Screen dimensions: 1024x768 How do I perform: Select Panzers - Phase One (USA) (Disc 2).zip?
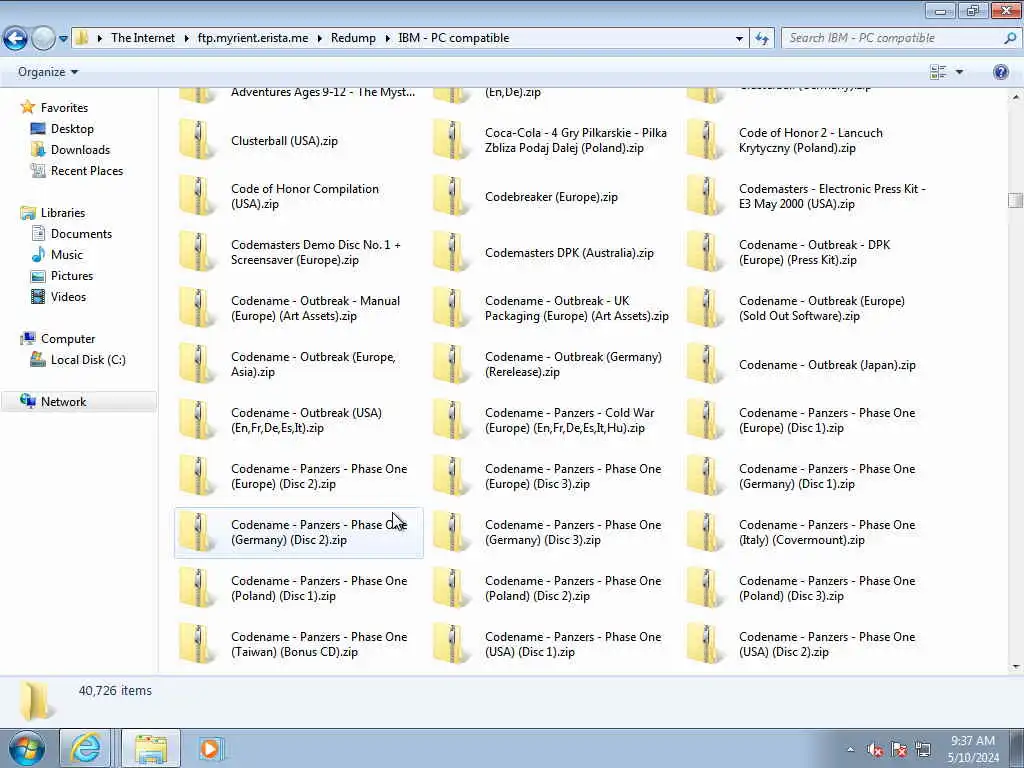827,645
